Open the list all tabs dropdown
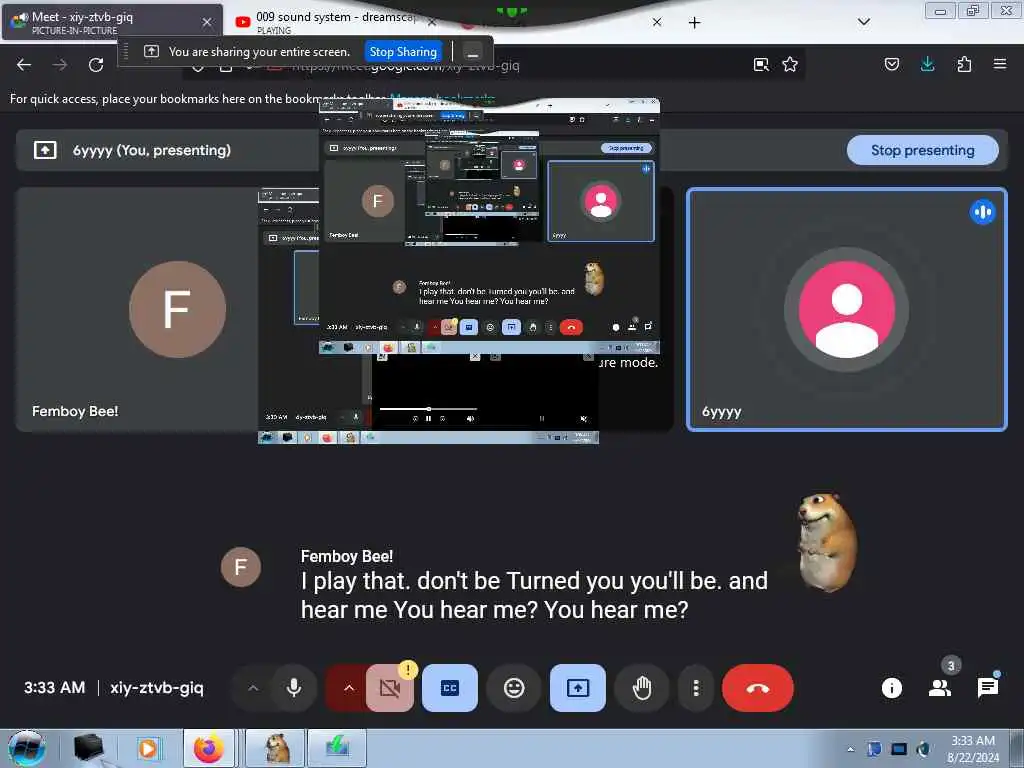 tap(864, 22)
